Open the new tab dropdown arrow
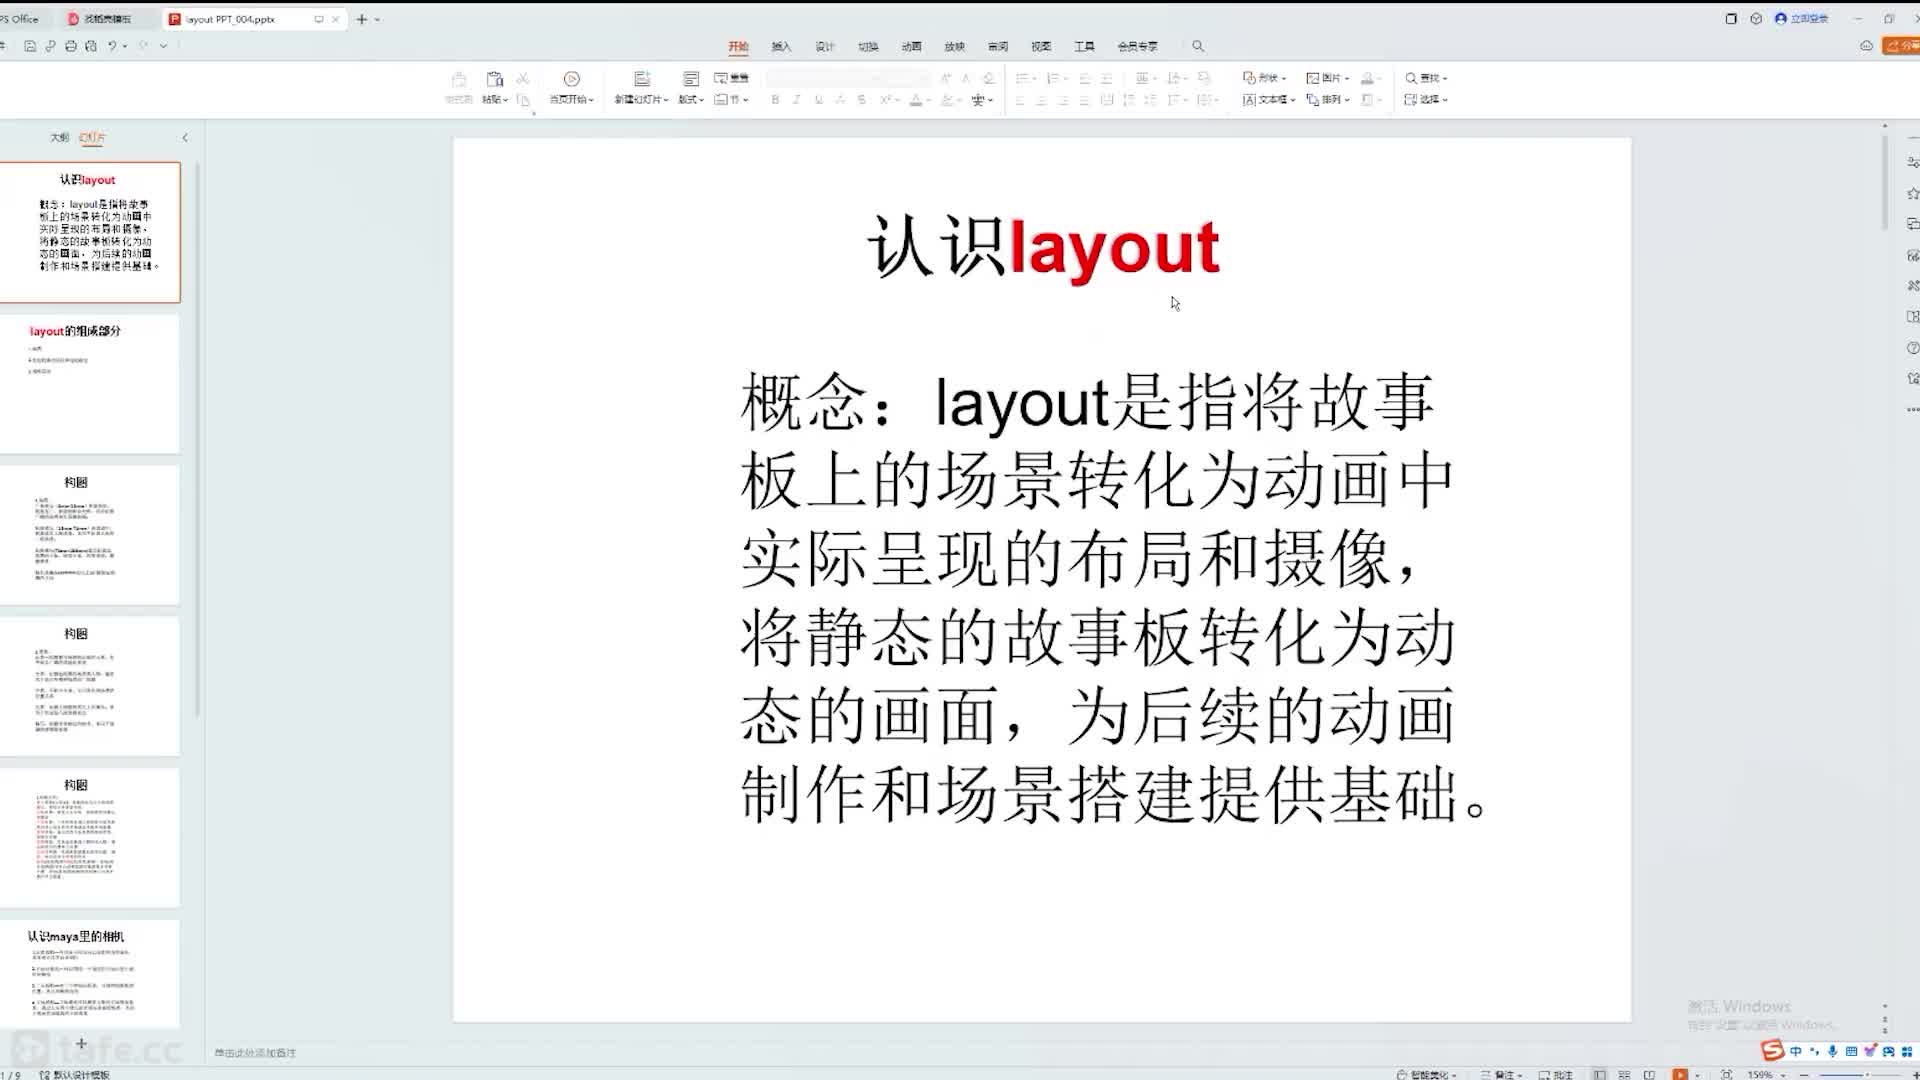Viewport: 1920px width, 1080px height. click(377, 19)
